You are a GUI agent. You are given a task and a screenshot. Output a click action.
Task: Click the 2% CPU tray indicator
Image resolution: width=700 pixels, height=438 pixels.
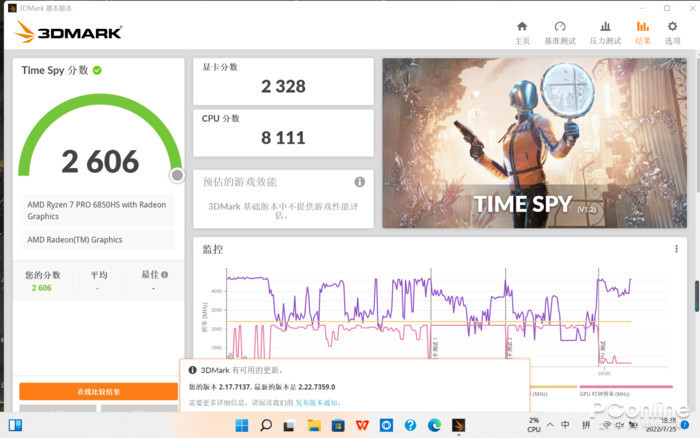tap(534, 425)
